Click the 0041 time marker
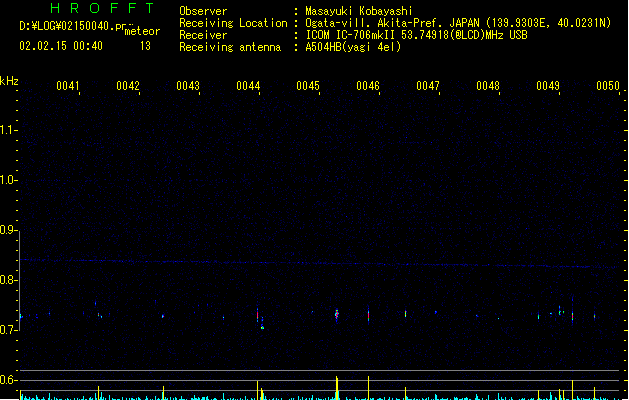The width and height of the screenshot is (629, 400). [68, 86]
